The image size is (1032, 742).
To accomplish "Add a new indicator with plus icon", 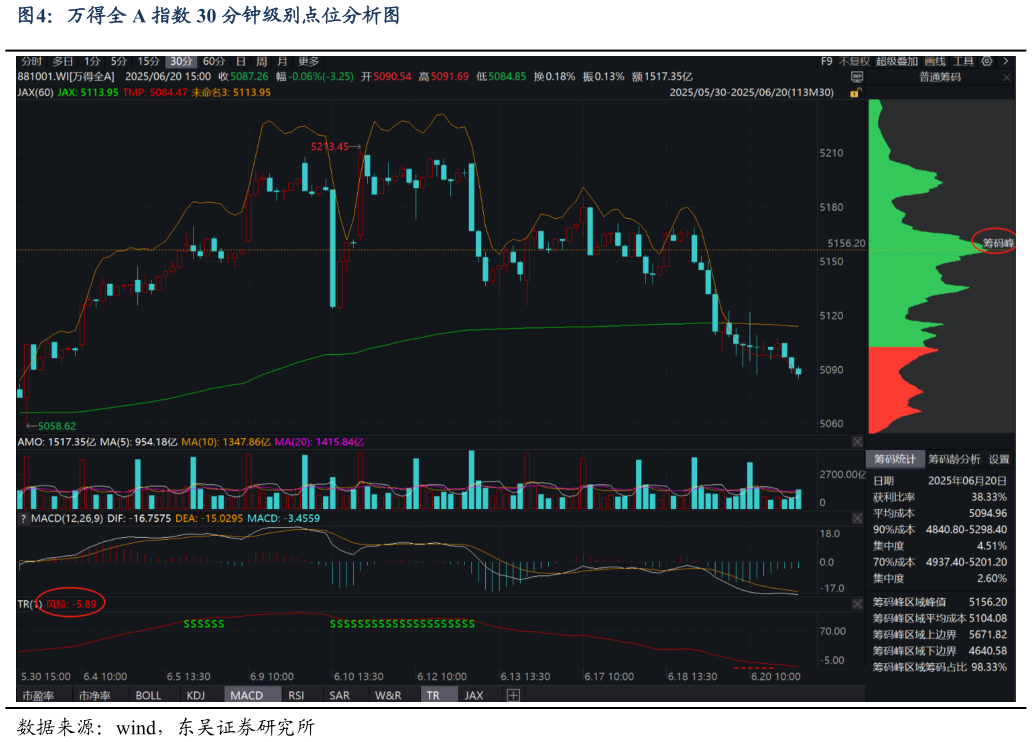I will coord(513,695).
